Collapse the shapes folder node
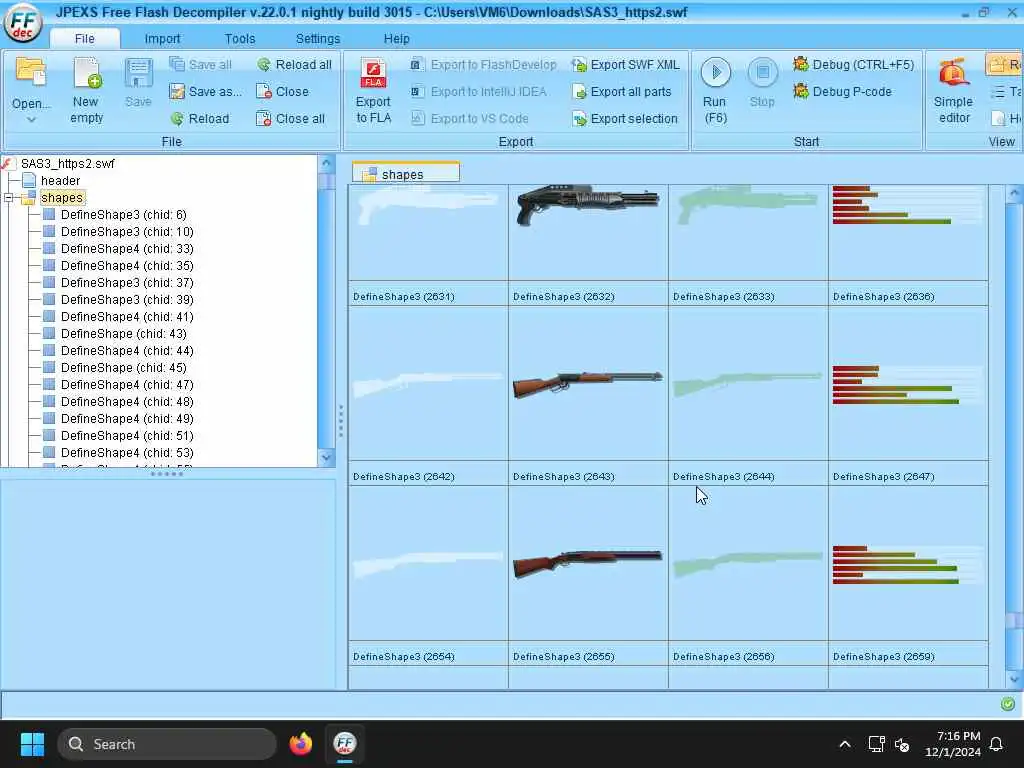Image resolution: width=1024 pixels, height=768 pixels. [8, 197]
